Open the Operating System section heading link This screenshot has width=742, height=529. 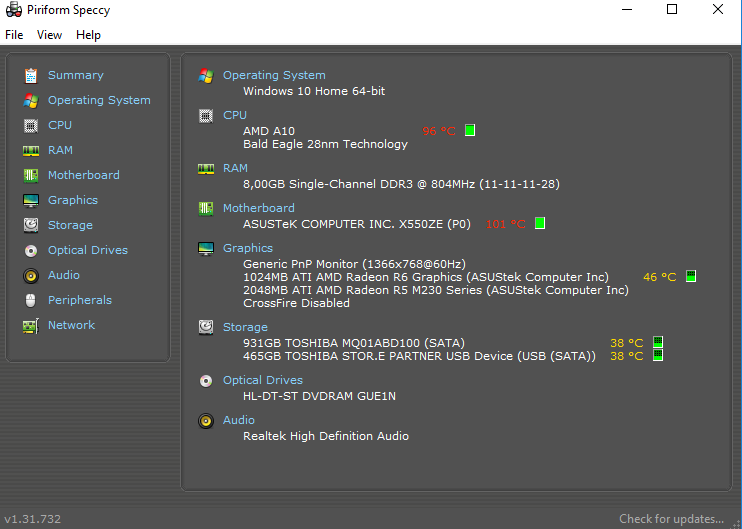click(274, 75)
